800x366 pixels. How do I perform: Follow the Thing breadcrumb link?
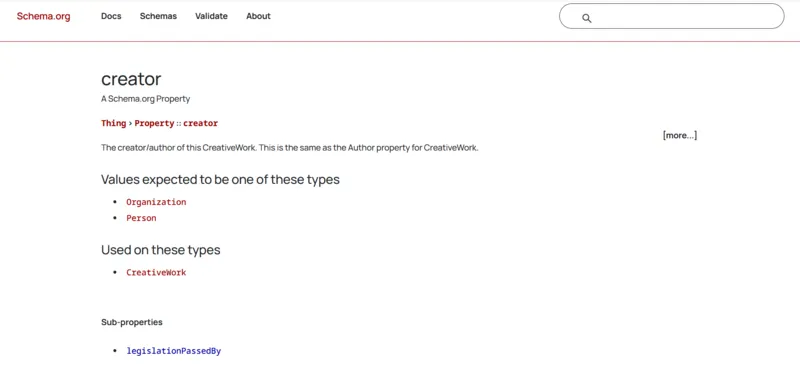(113, 123)
